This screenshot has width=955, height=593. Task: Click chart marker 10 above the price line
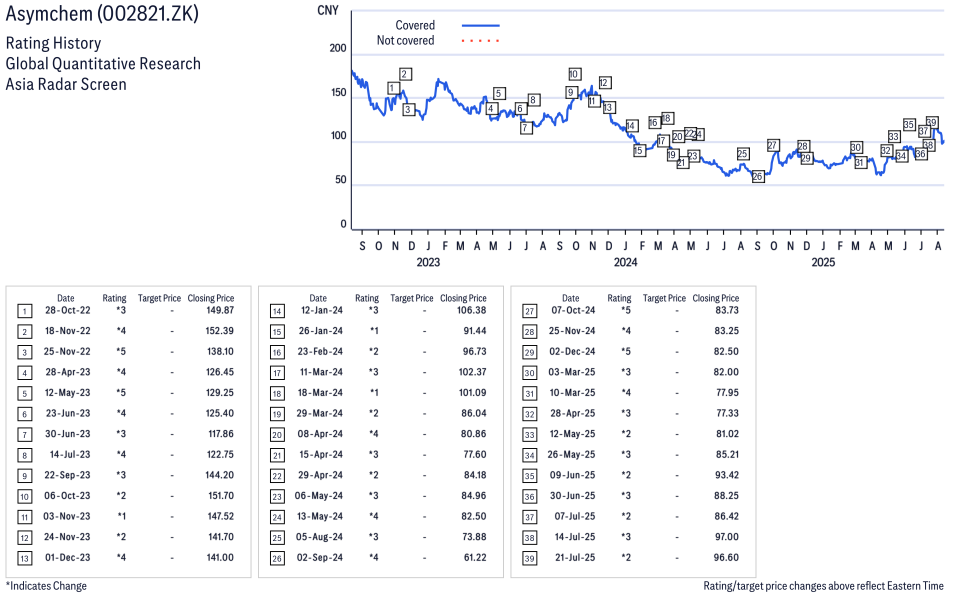coord(574,74)
